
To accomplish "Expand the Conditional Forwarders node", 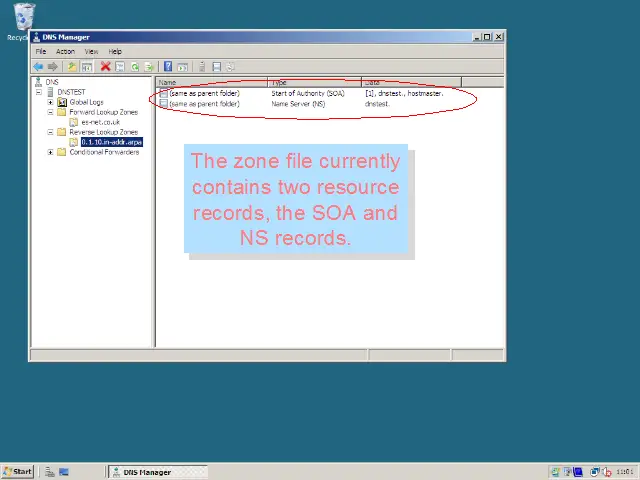I will 50,152.
